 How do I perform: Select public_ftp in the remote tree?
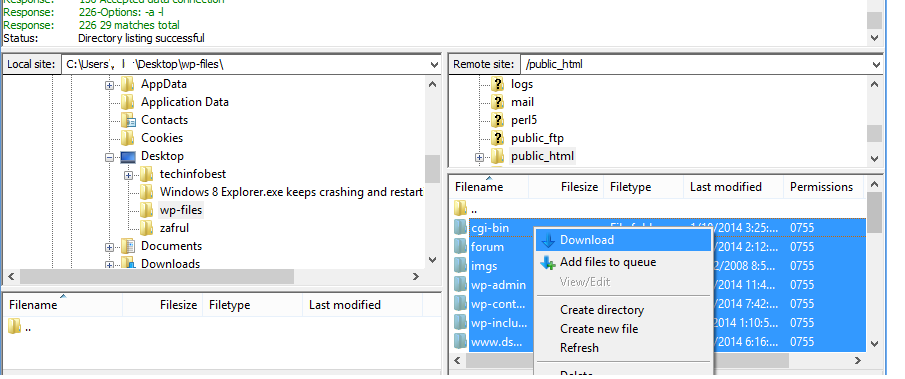point(537,138)
